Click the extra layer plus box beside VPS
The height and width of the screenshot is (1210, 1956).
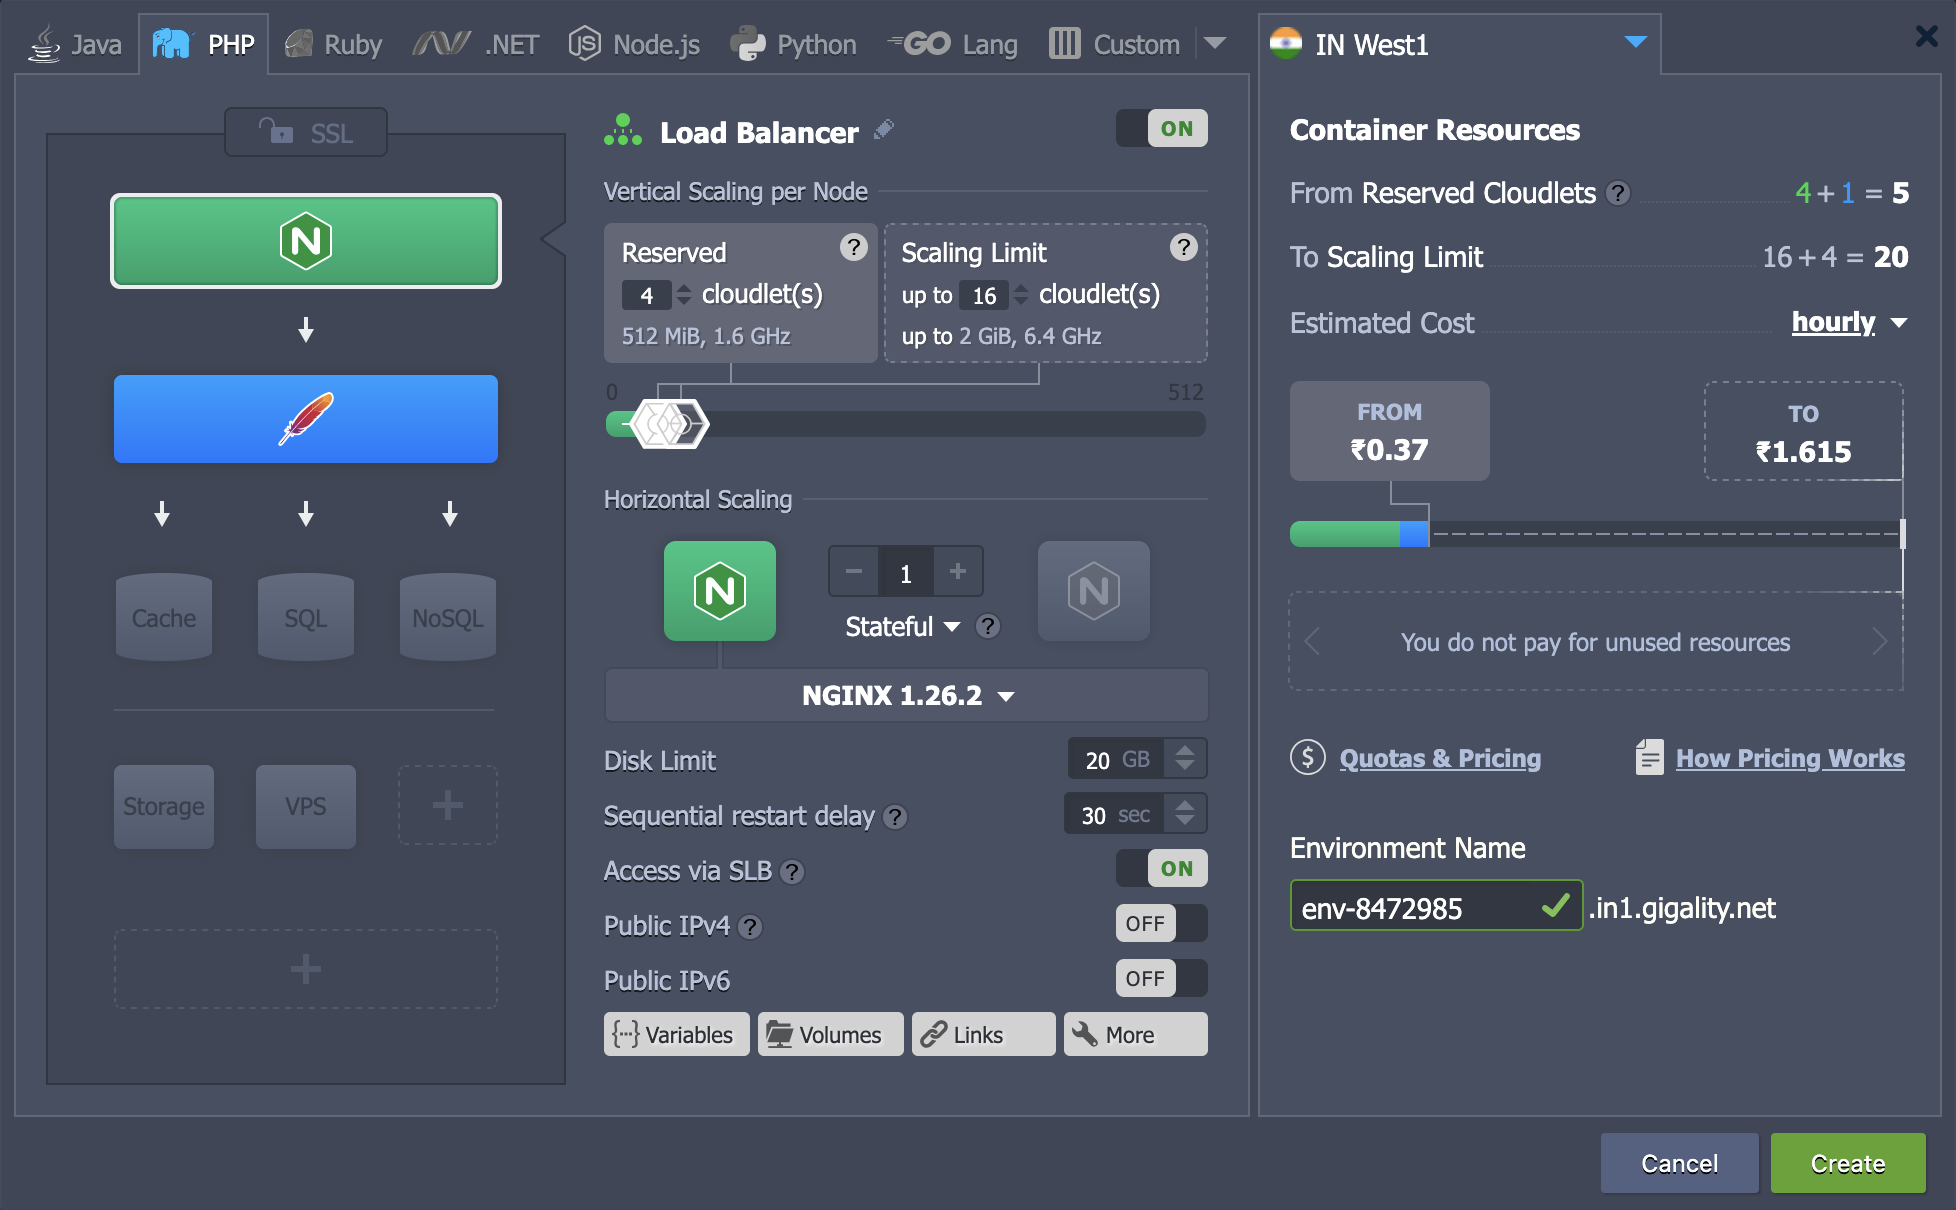click(x=448, y=805)
